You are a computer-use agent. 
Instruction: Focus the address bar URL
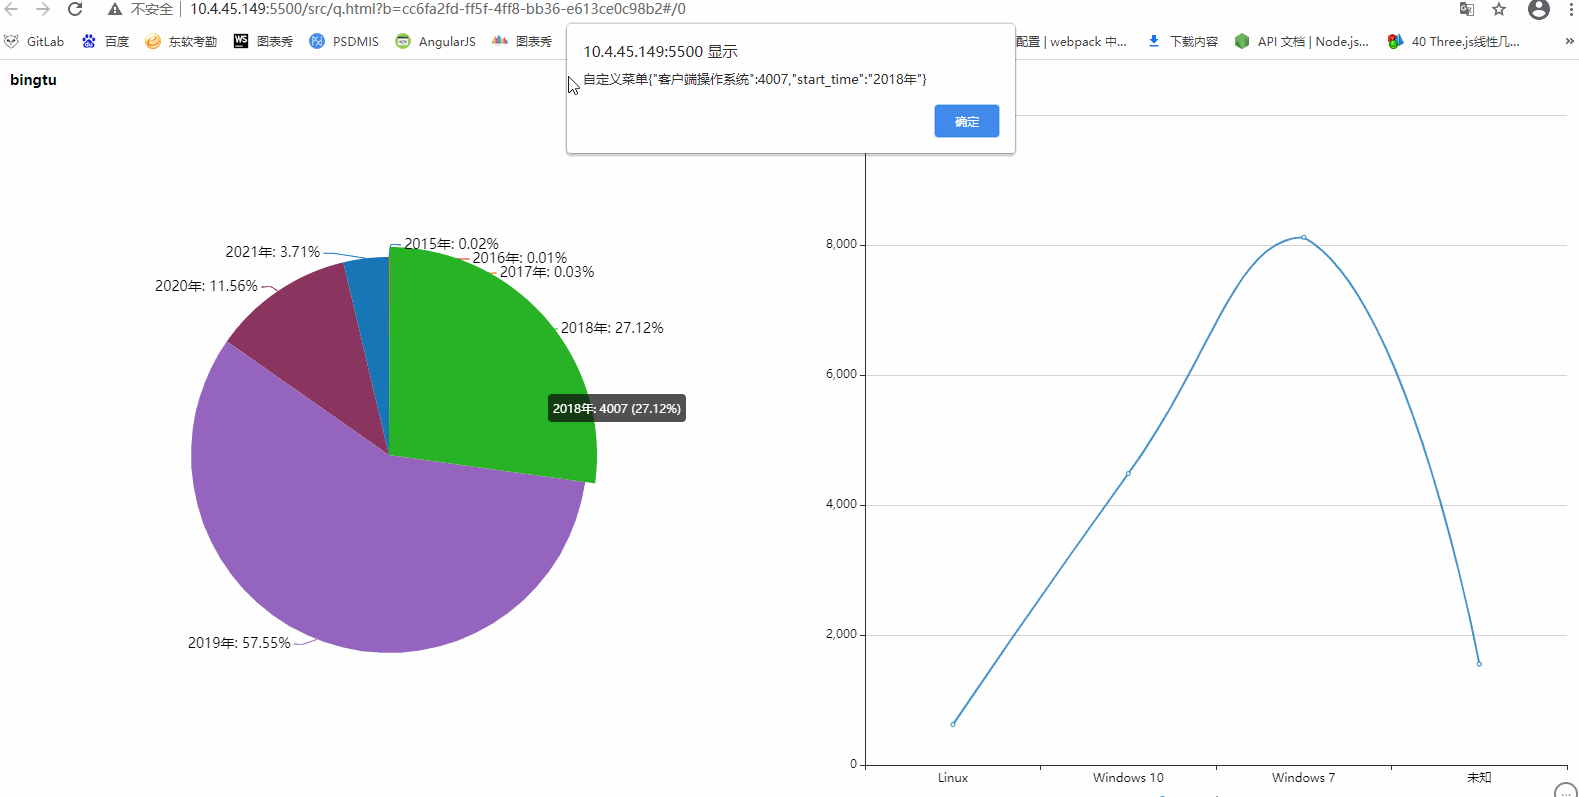(438, 9)
